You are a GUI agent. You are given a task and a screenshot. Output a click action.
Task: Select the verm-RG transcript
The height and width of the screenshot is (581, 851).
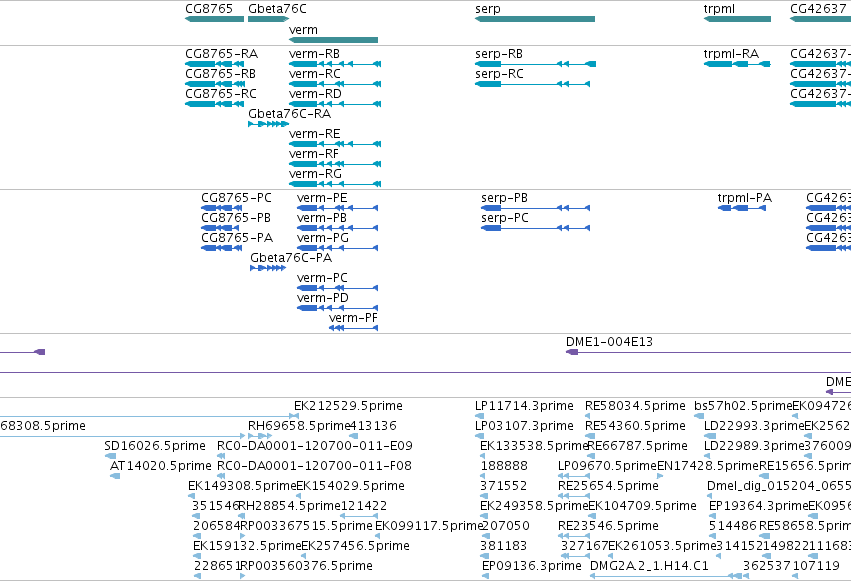pyautogui.click(x=335, y=184)
